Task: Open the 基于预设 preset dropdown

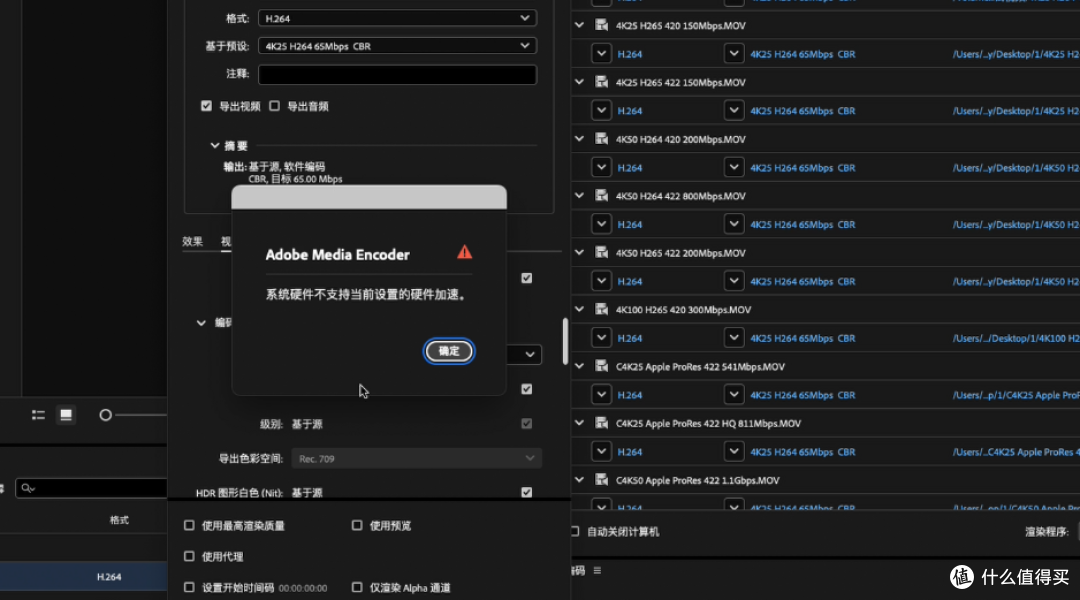Action: pyautogui.click(x=397, y=46)
